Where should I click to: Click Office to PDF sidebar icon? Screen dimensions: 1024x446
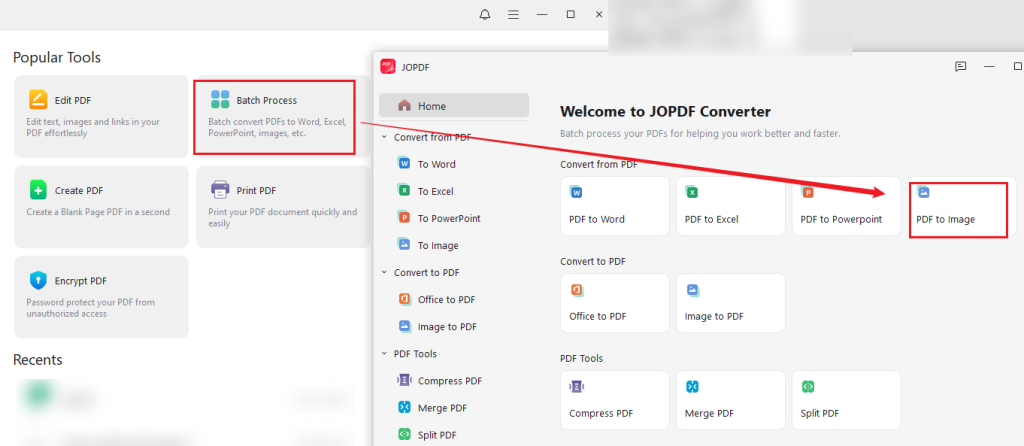point(404,299)
